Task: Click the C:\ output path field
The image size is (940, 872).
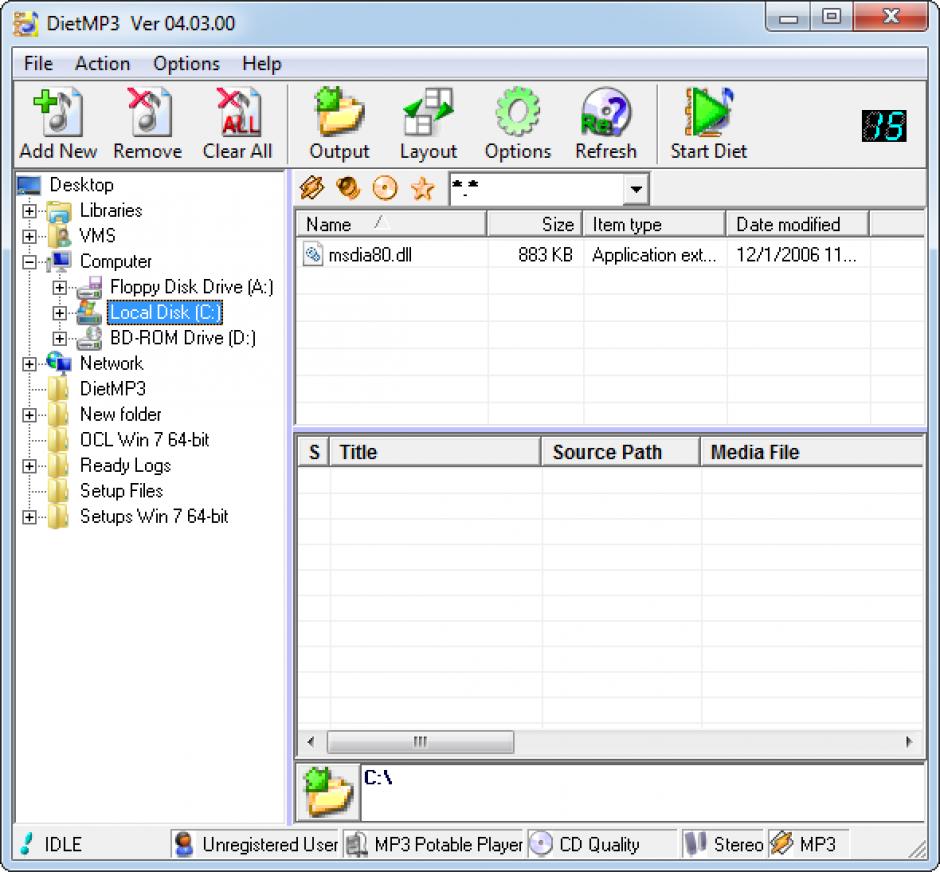Action: point(643,792)
